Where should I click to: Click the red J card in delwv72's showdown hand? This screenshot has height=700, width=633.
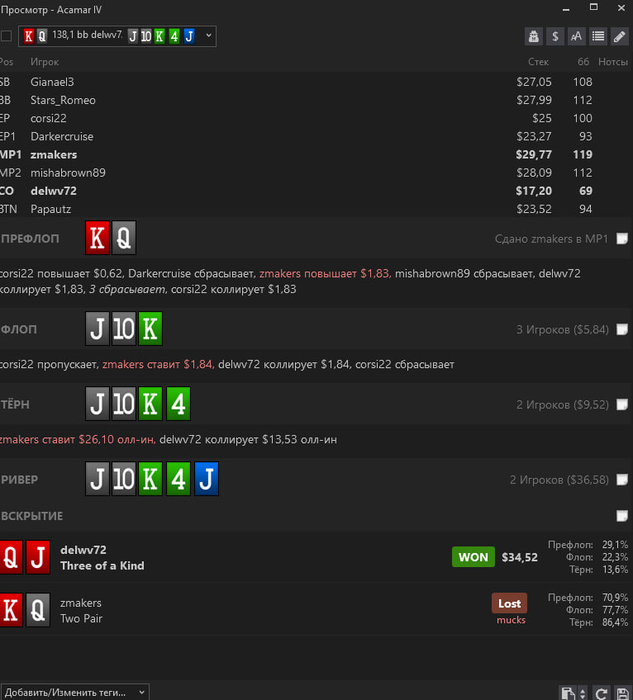point(37,557)
